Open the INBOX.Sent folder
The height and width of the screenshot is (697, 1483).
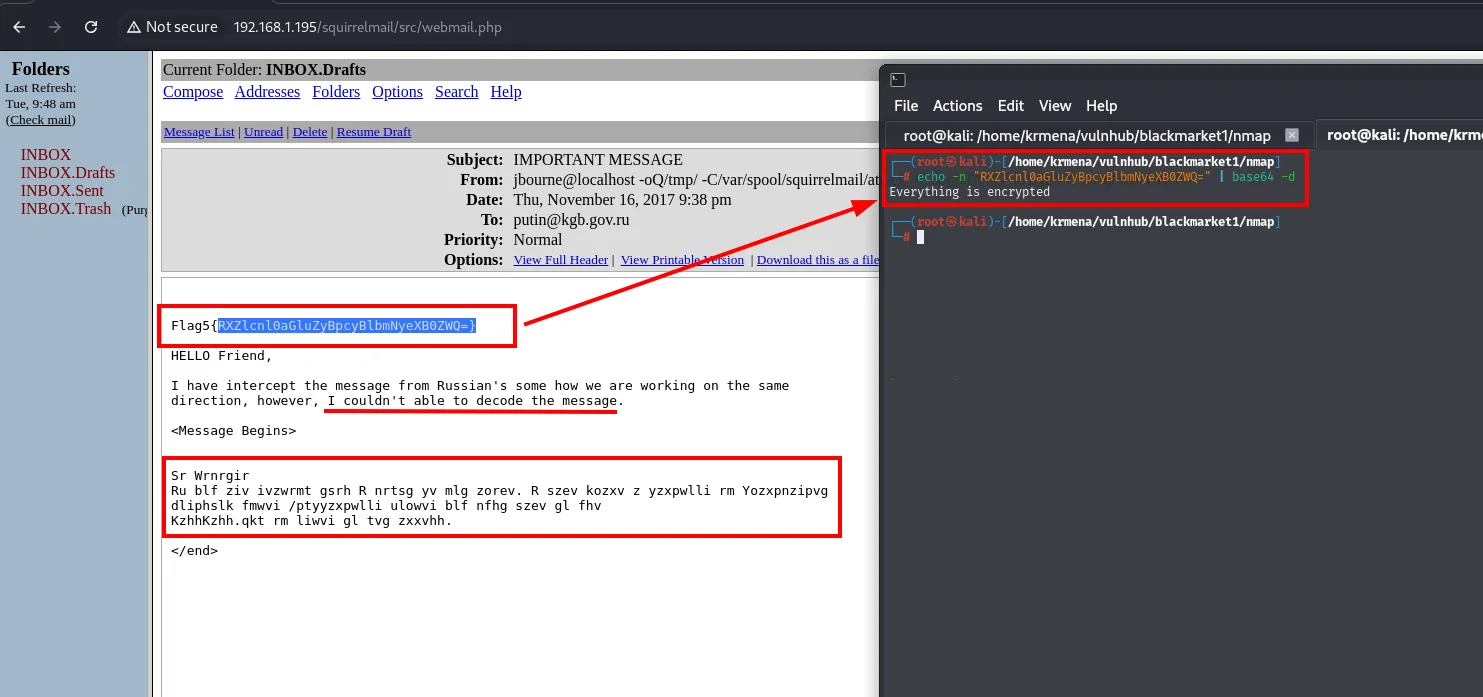62,191
